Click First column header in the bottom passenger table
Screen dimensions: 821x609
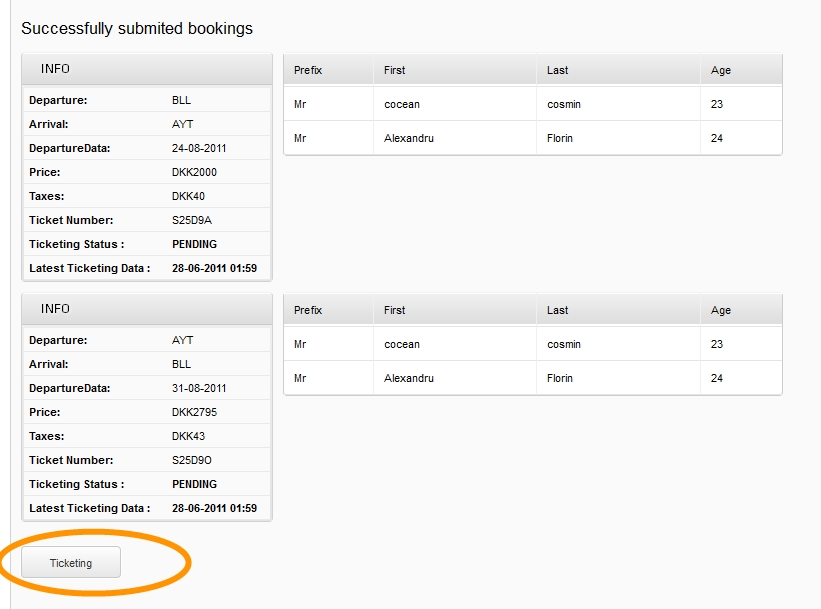(395, 310)
